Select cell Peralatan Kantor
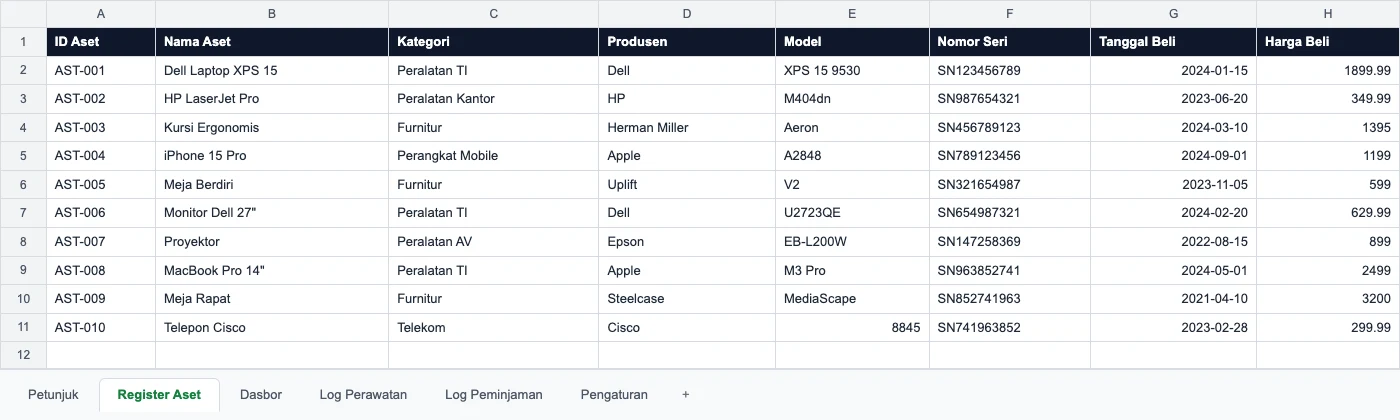The width and height of the screenshot is (1400, 420). pyautogui.click(x=494, y=99)
